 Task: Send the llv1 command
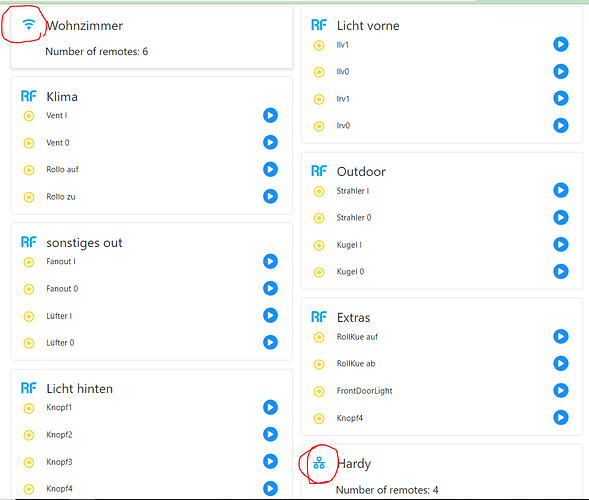pos(561,44)
